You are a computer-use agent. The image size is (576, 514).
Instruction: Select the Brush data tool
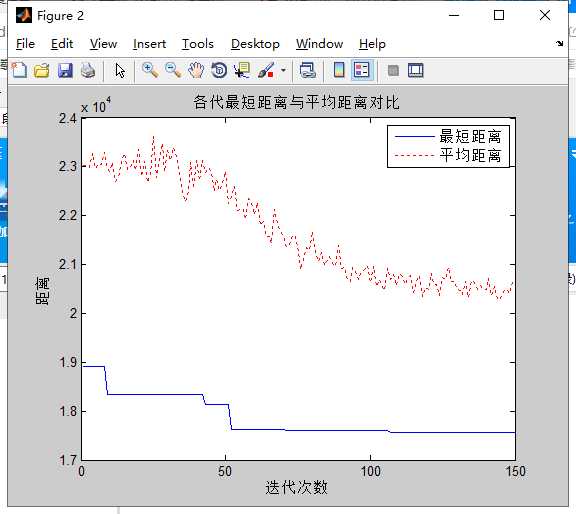[x=266, y=70]
